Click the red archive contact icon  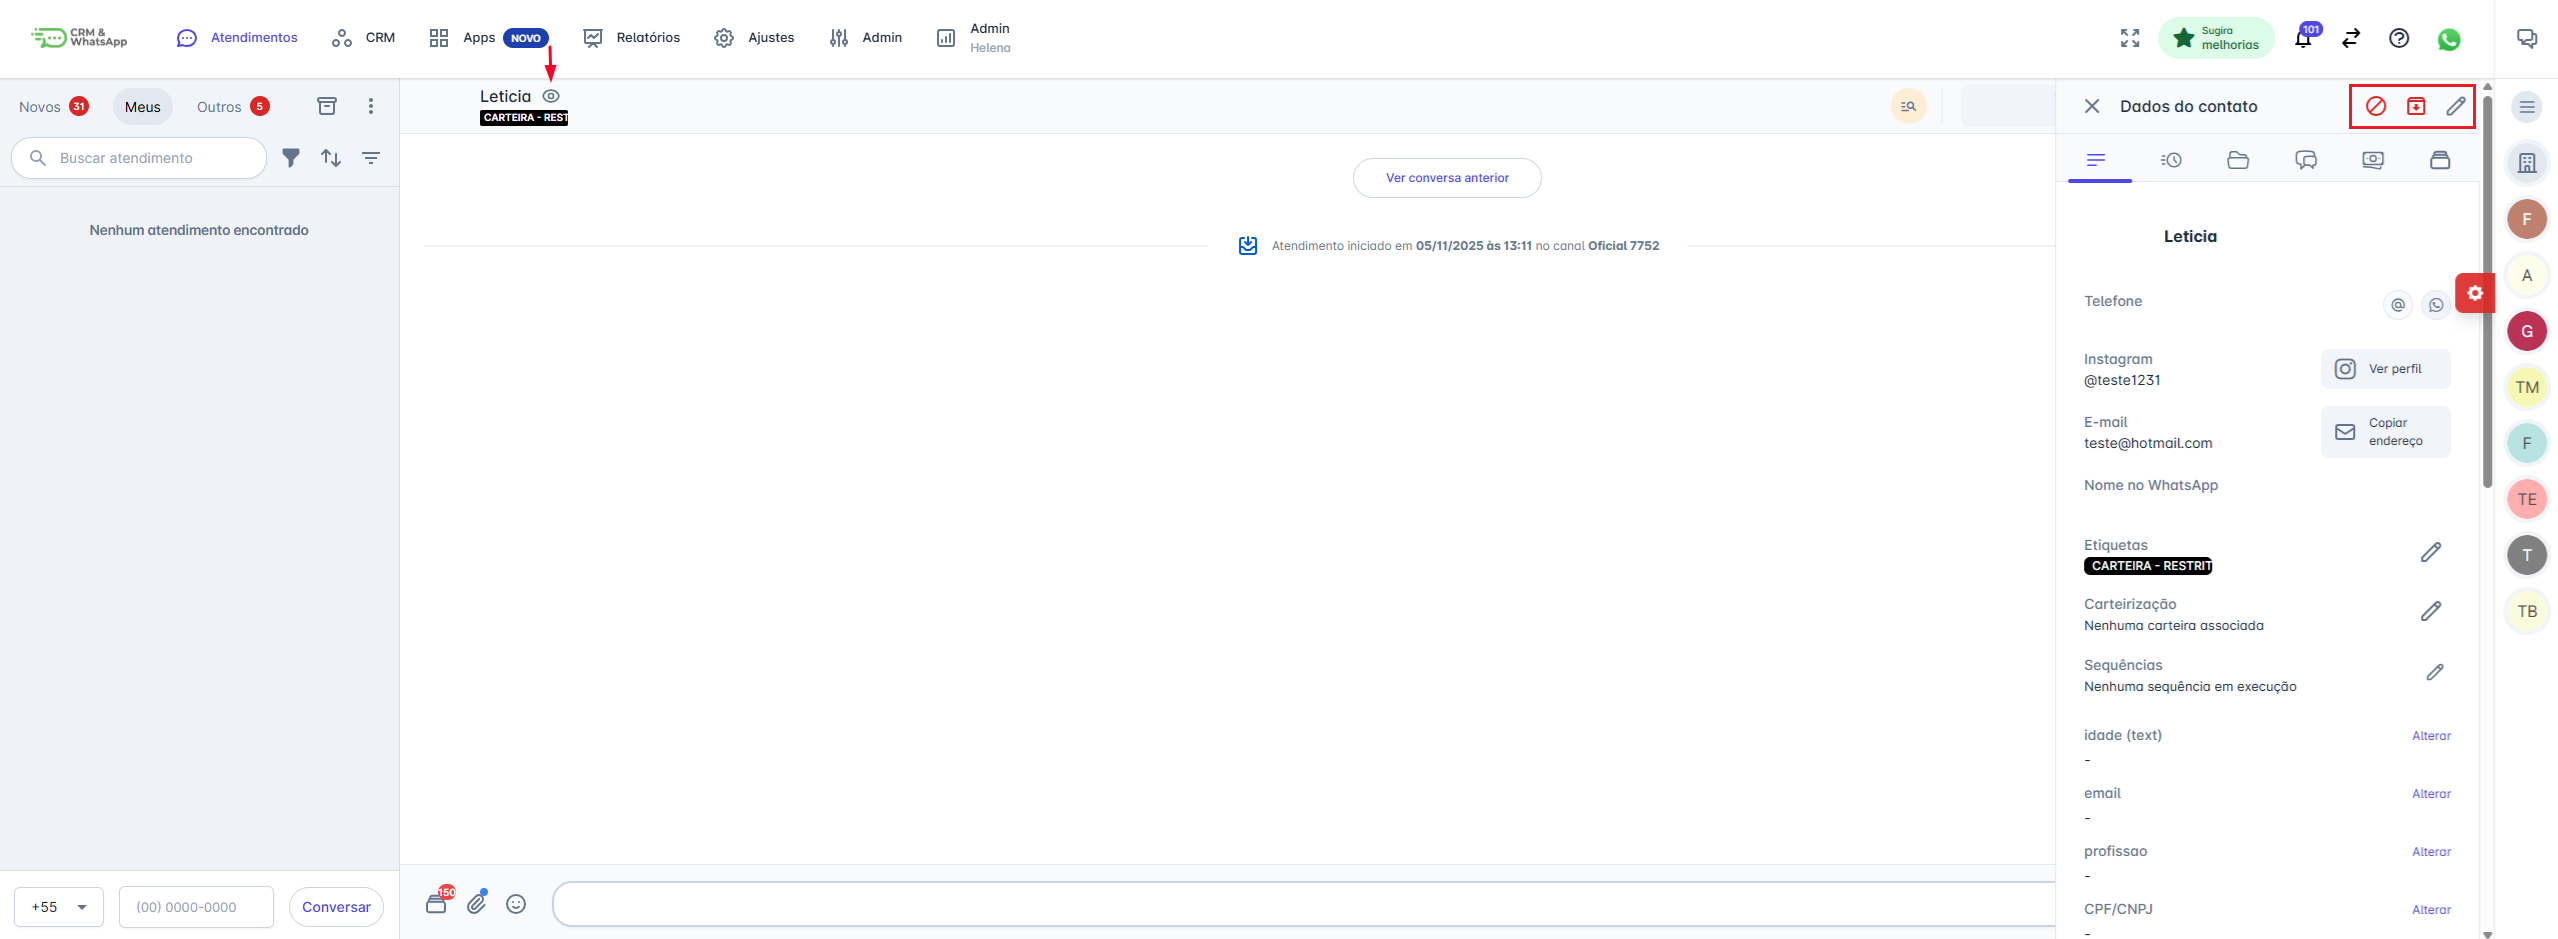click(x=2415, y=106)
